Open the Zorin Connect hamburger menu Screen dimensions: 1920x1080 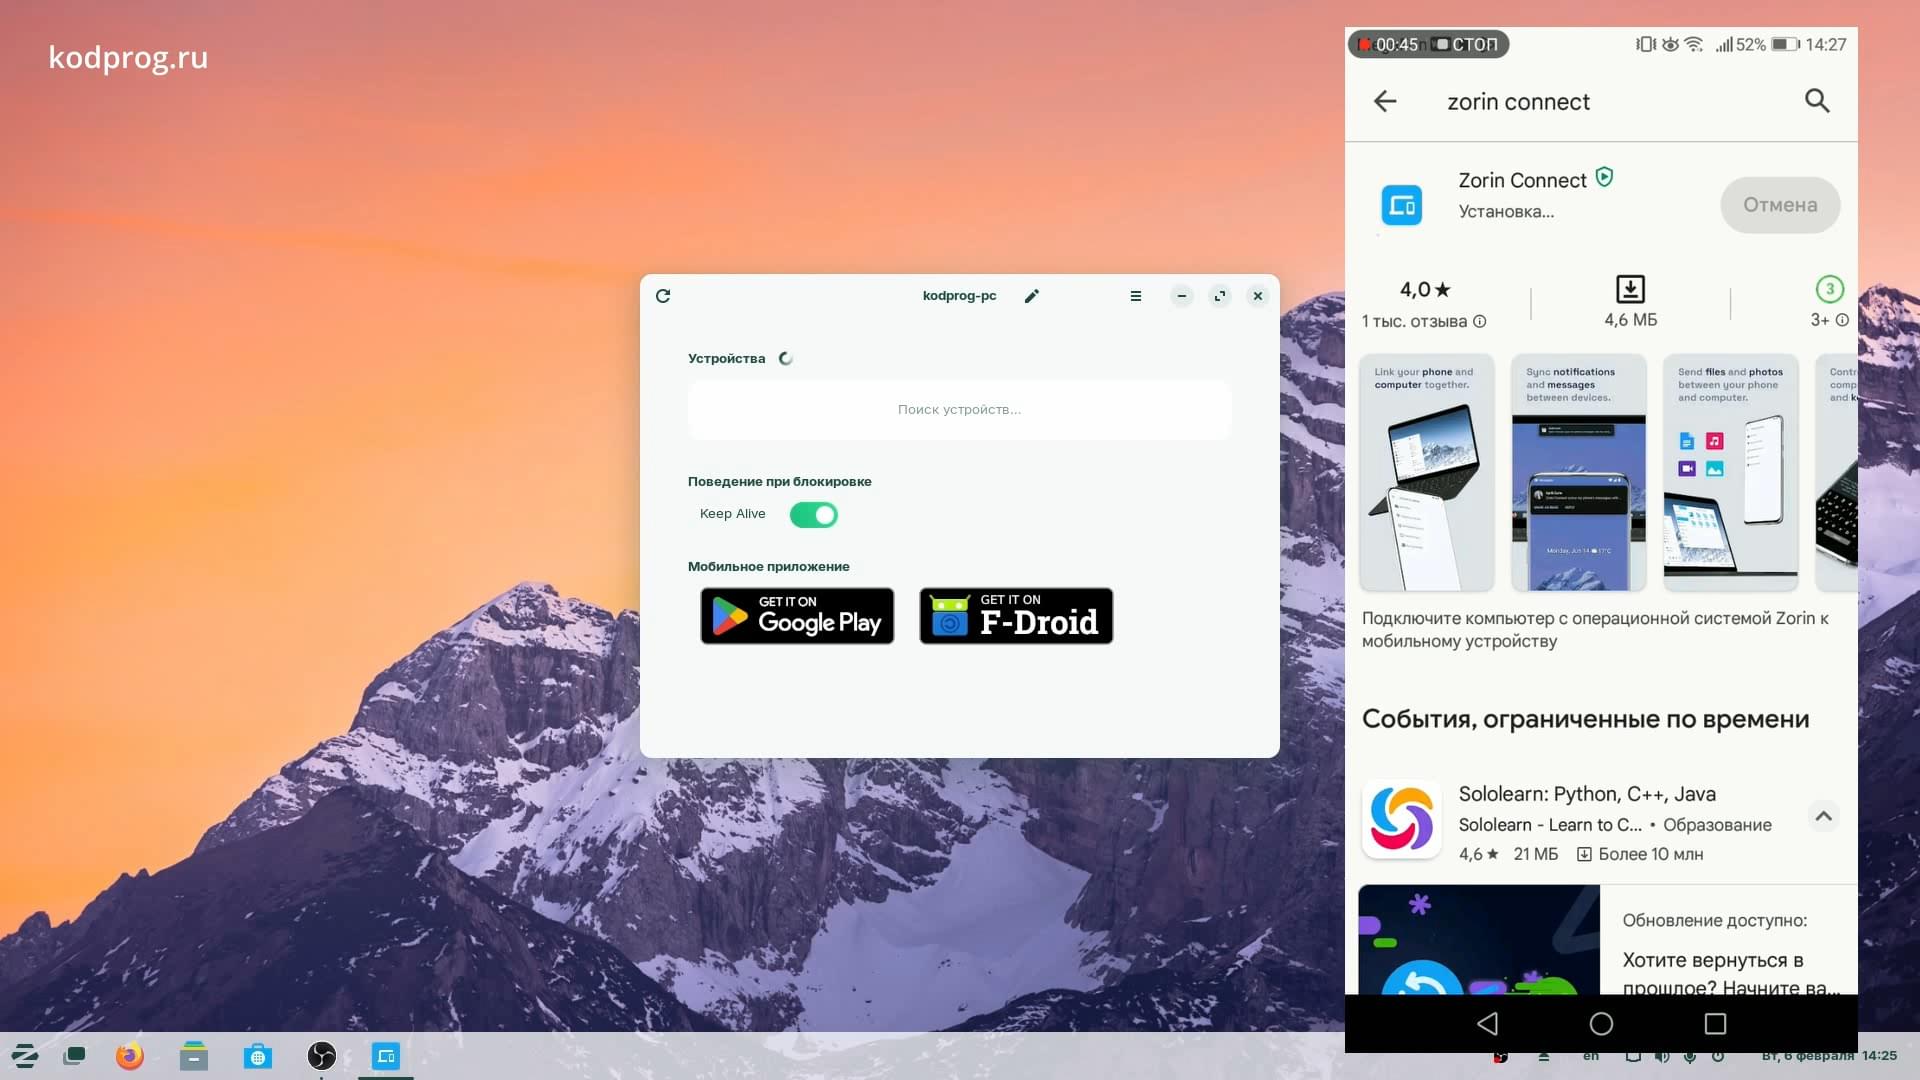tap(1136, 296)
